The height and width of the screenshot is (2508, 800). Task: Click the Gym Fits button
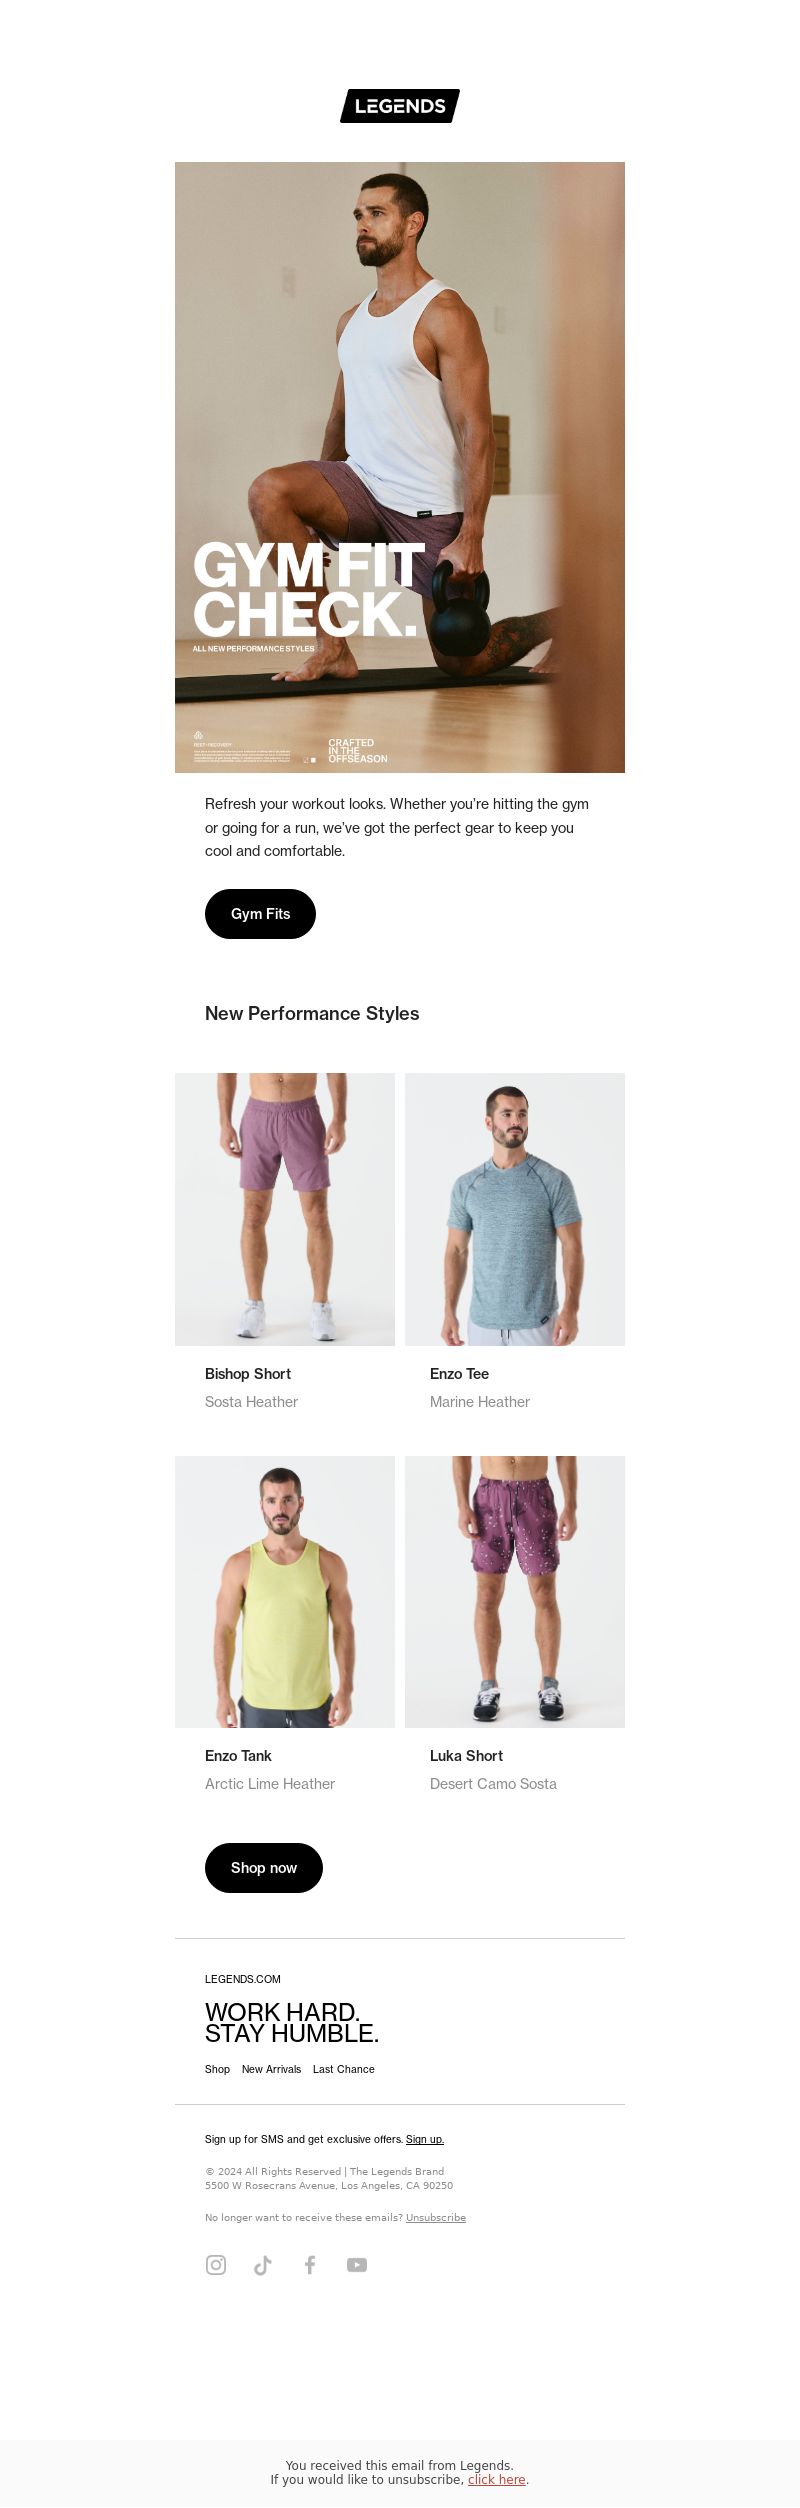pyautogui.click(x=260, y=914)
